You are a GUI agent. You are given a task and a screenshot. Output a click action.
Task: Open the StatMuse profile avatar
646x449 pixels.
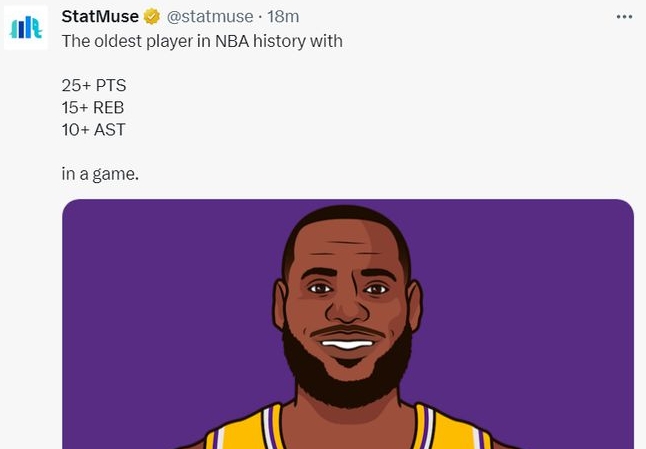coord(25,27)
